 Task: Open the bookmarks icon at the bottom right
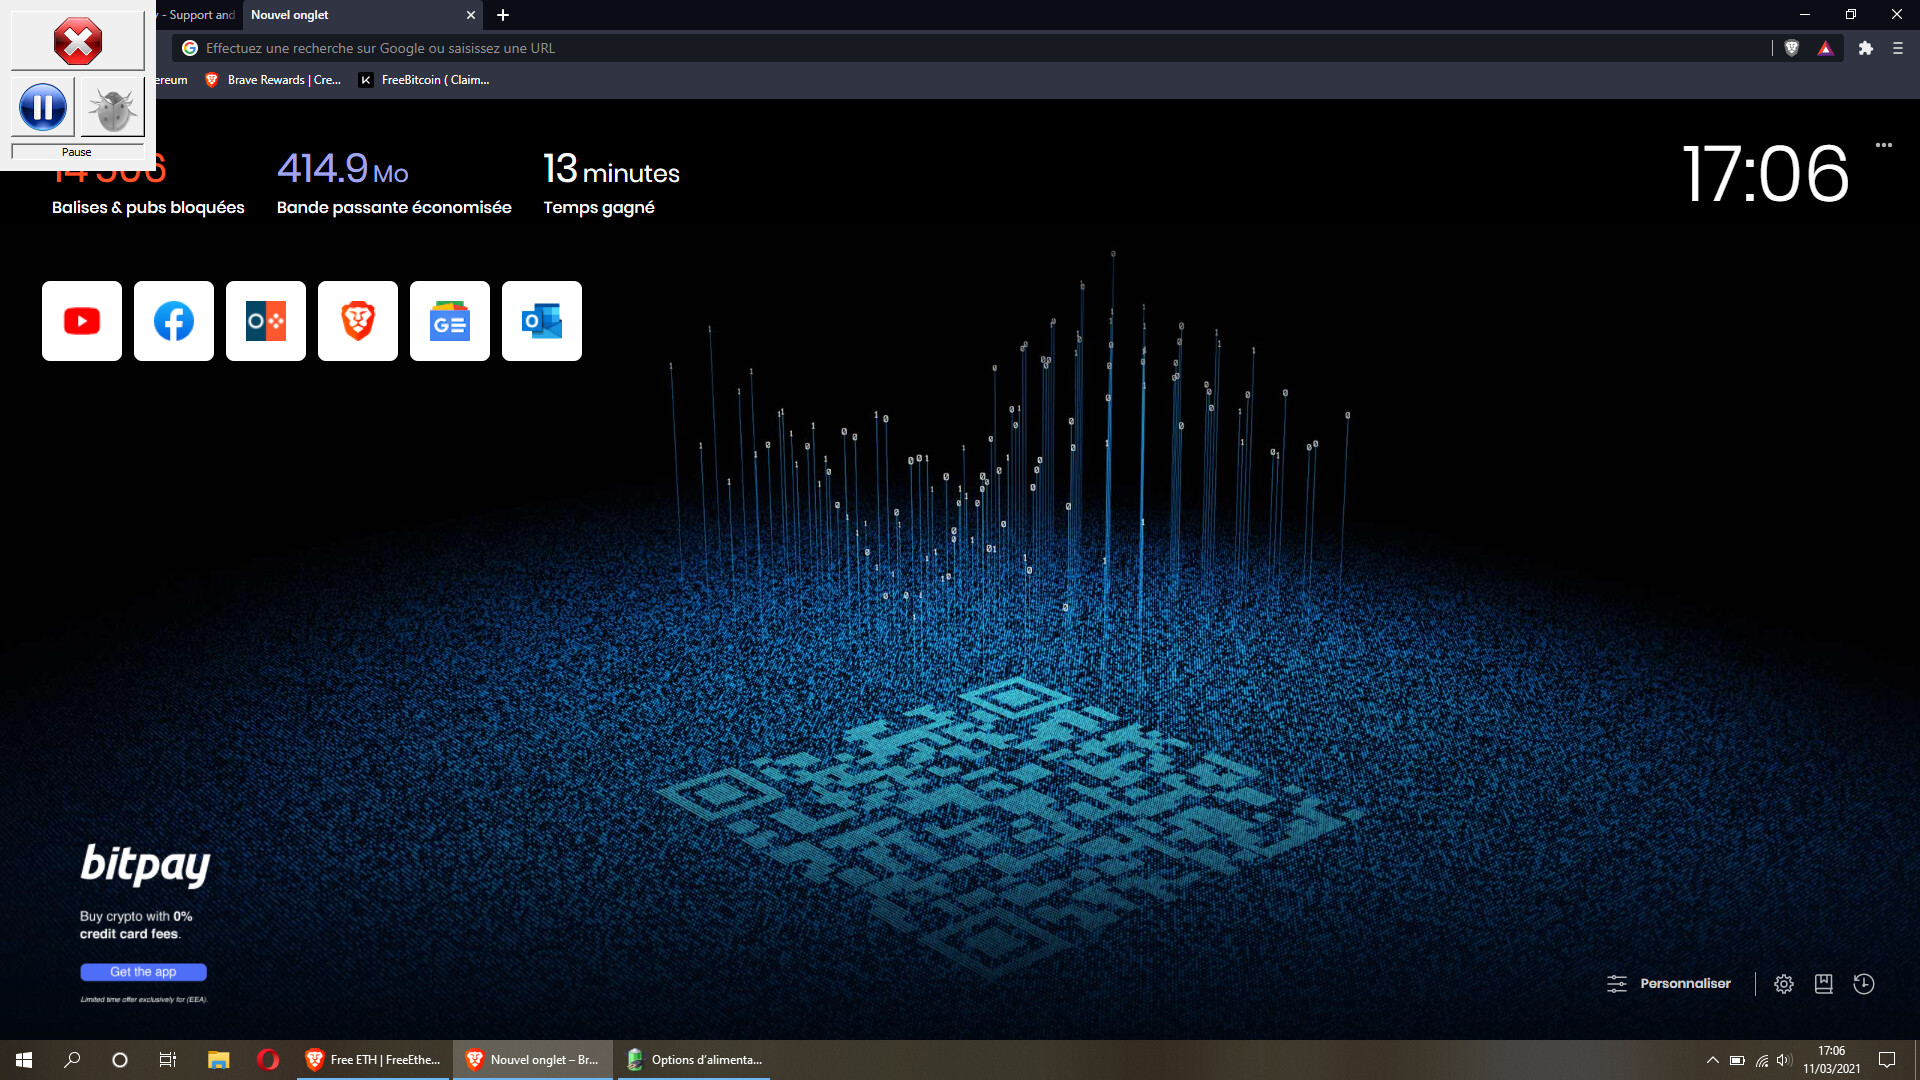tap(1823, 984)
